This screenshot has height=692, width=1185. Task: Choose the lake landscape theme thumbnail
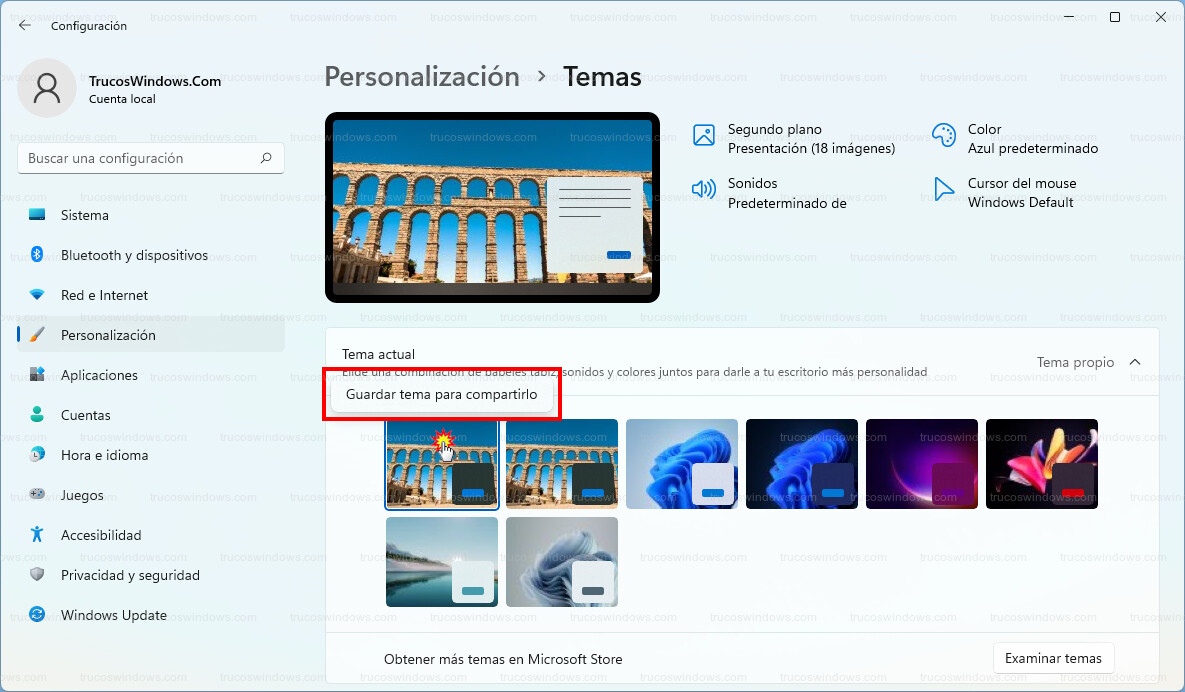click(441, 561)
